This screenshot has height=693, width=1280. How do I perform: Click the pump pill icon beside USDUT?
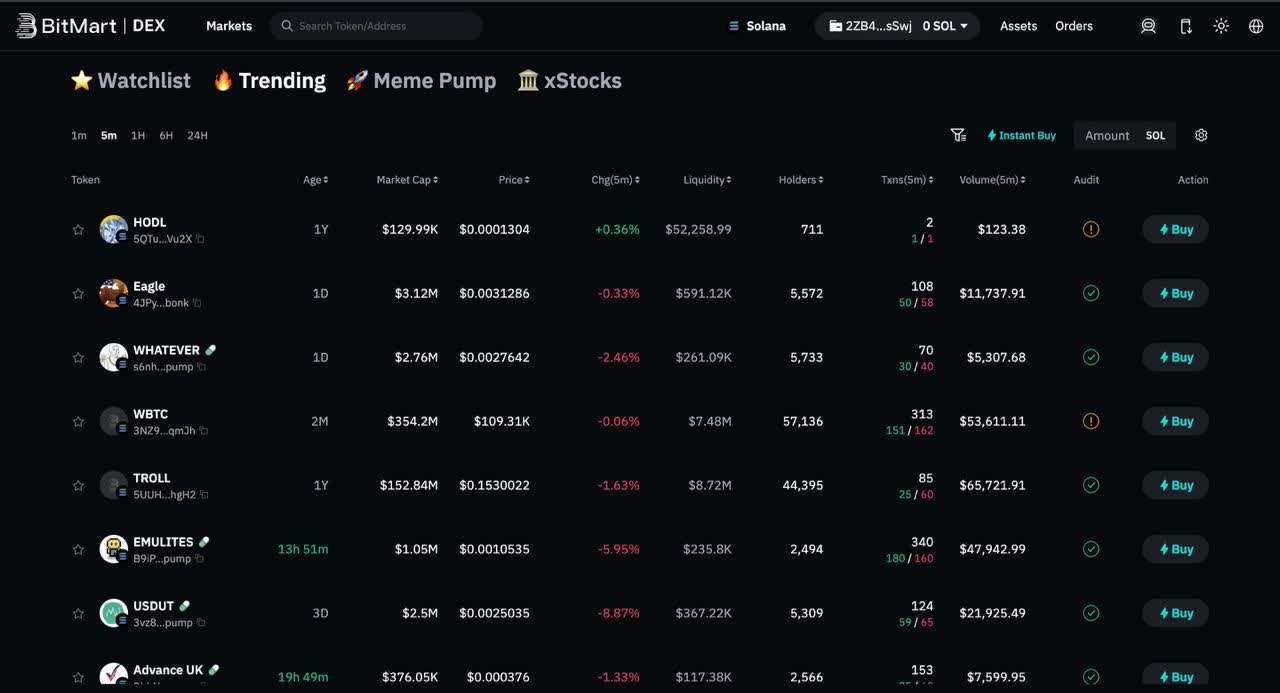point(184,606)
